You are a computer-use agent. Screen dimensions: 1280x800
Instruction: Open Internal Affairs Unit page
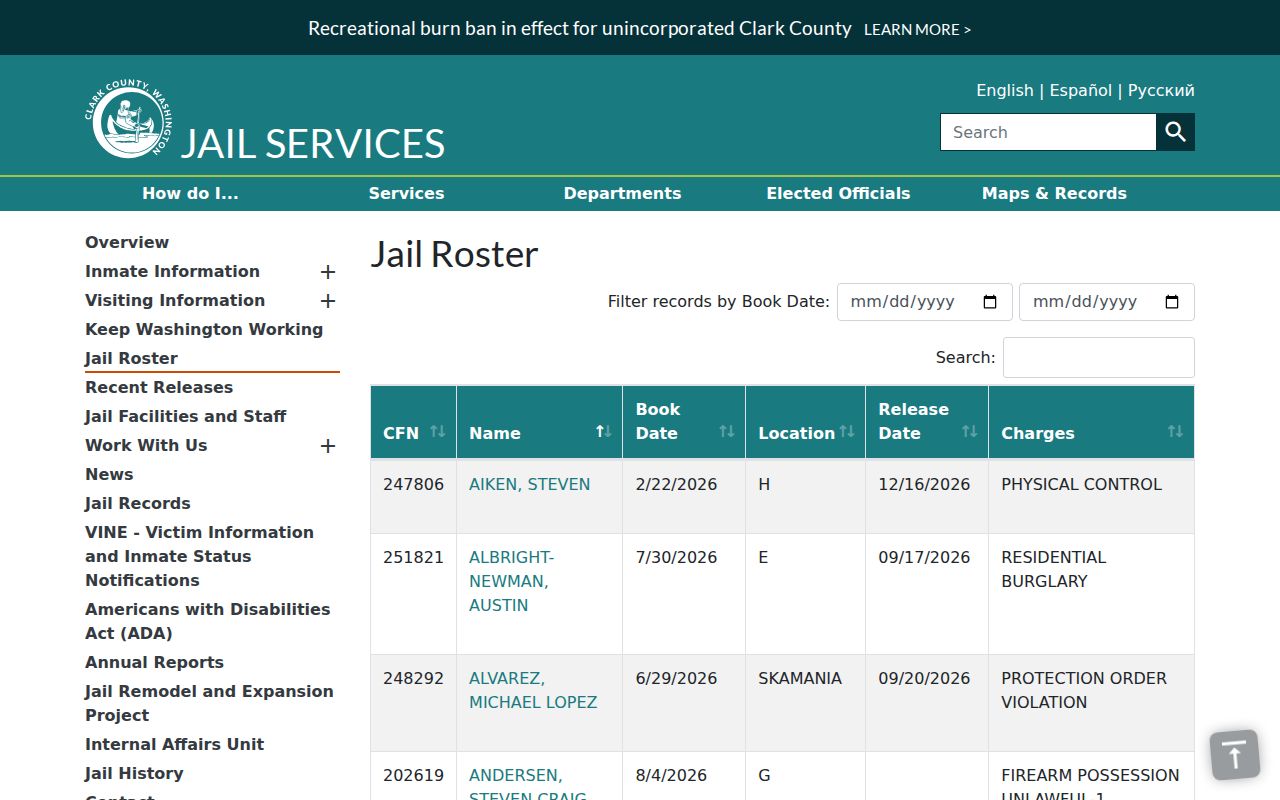174,744
